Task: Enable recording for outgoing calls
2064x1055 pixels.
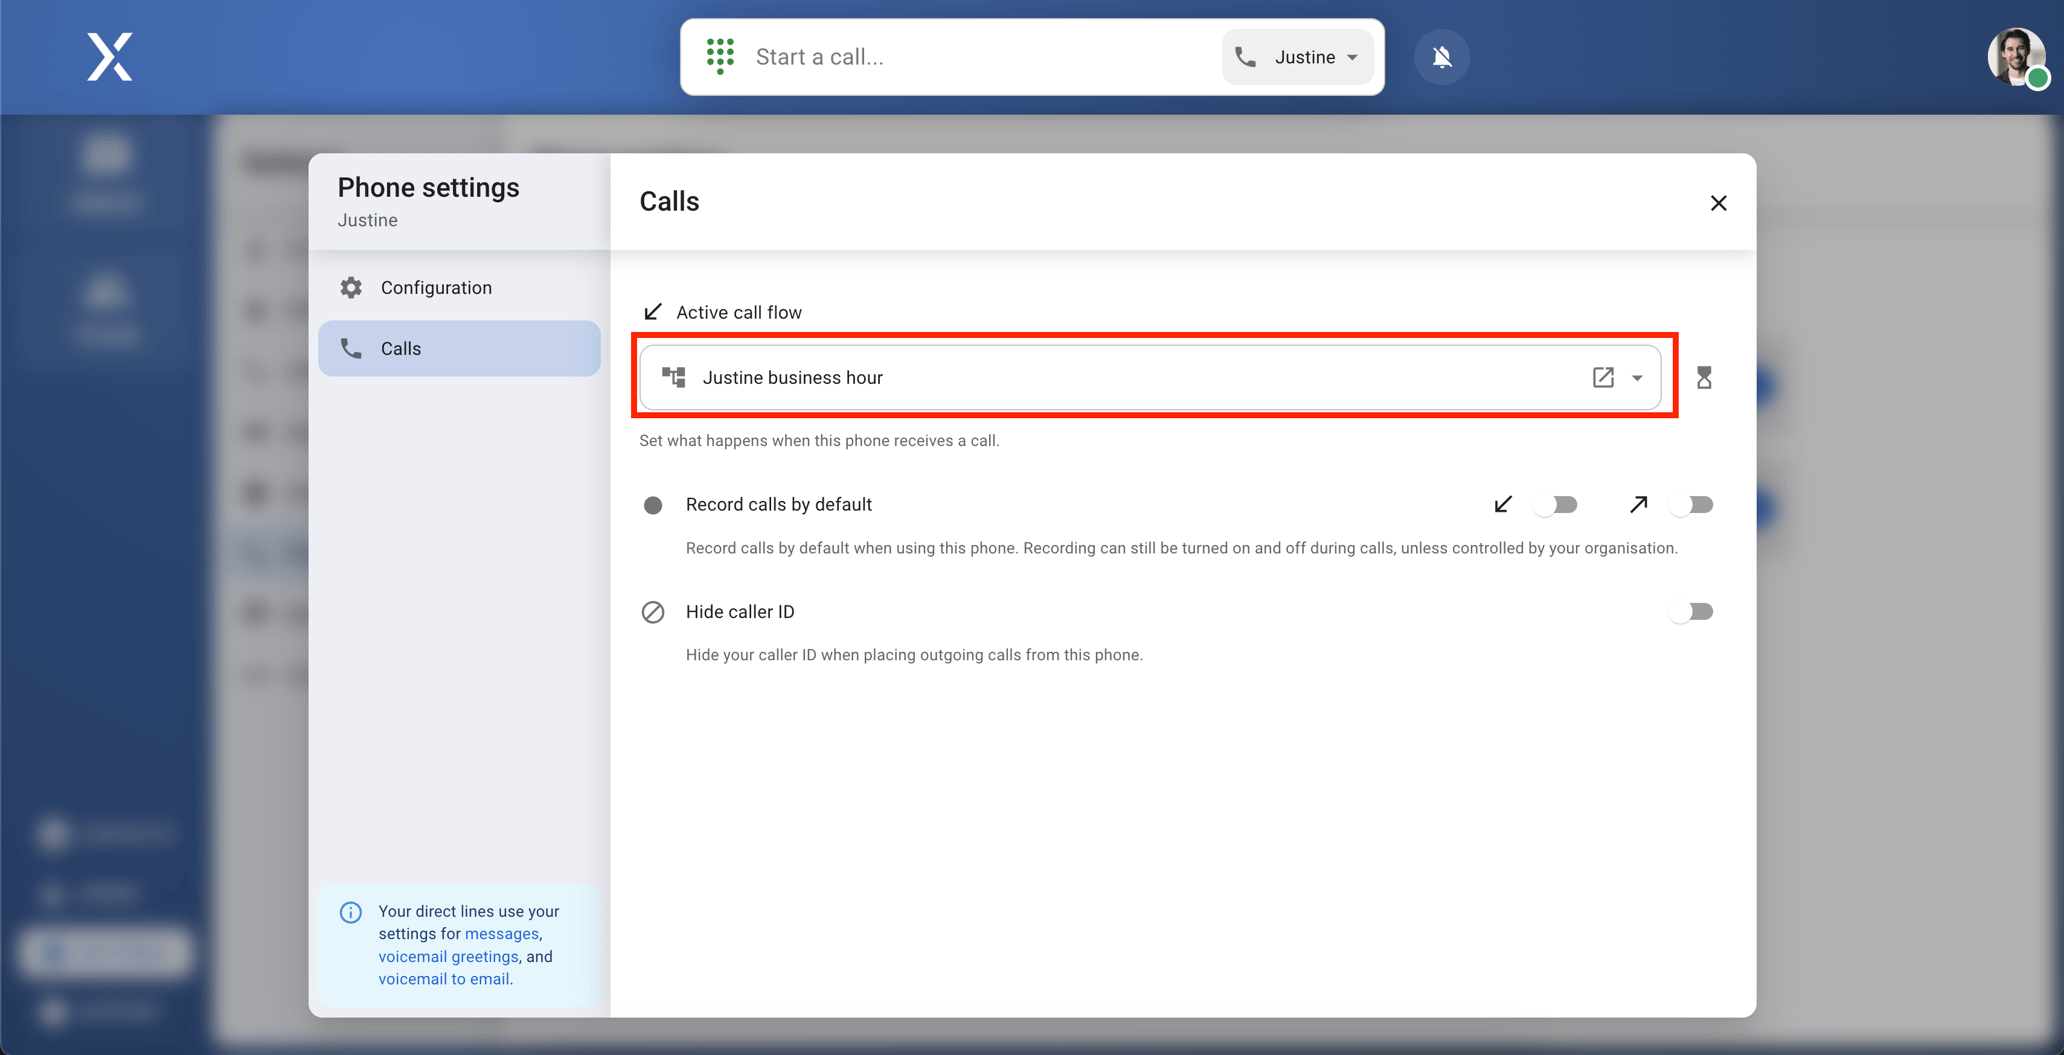Action: click(x=1691, y=505)
